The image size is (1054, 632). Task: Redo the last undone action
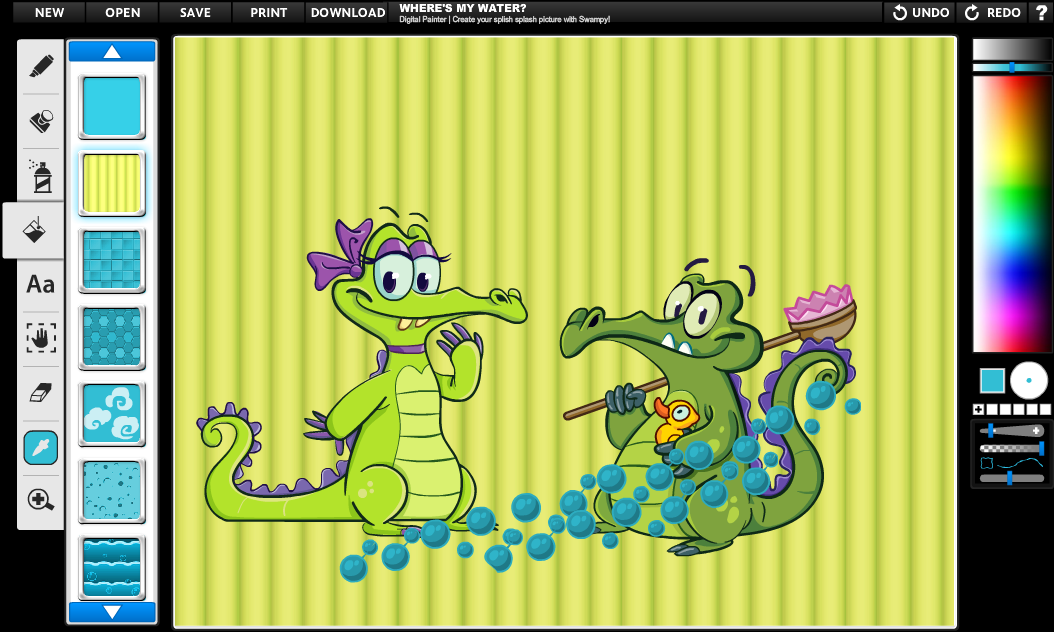coord(992,12)
